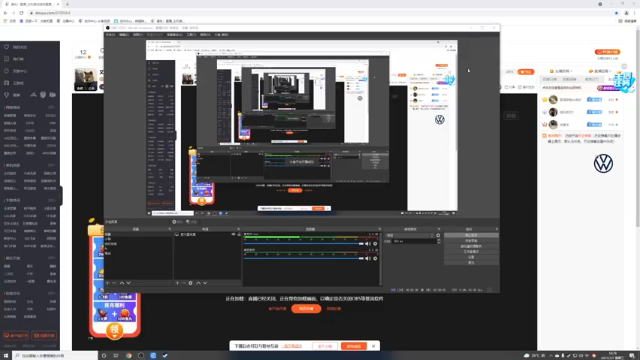The height and width of the screenshot is (360, 640).
Task: Add a new source in OBS sources panel
Action: 177,283
